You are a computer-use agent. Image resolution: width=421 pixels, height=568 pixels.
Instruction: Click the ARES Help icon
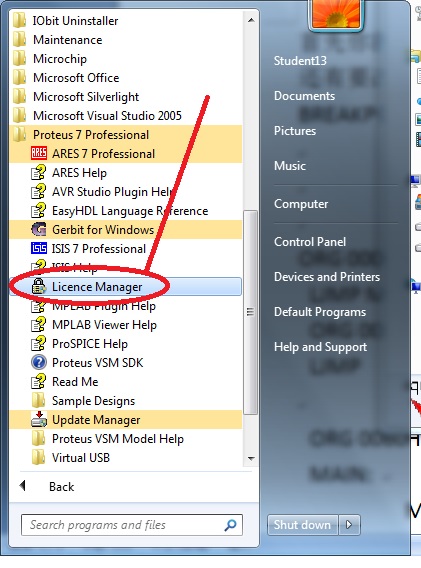click(39, 172)
